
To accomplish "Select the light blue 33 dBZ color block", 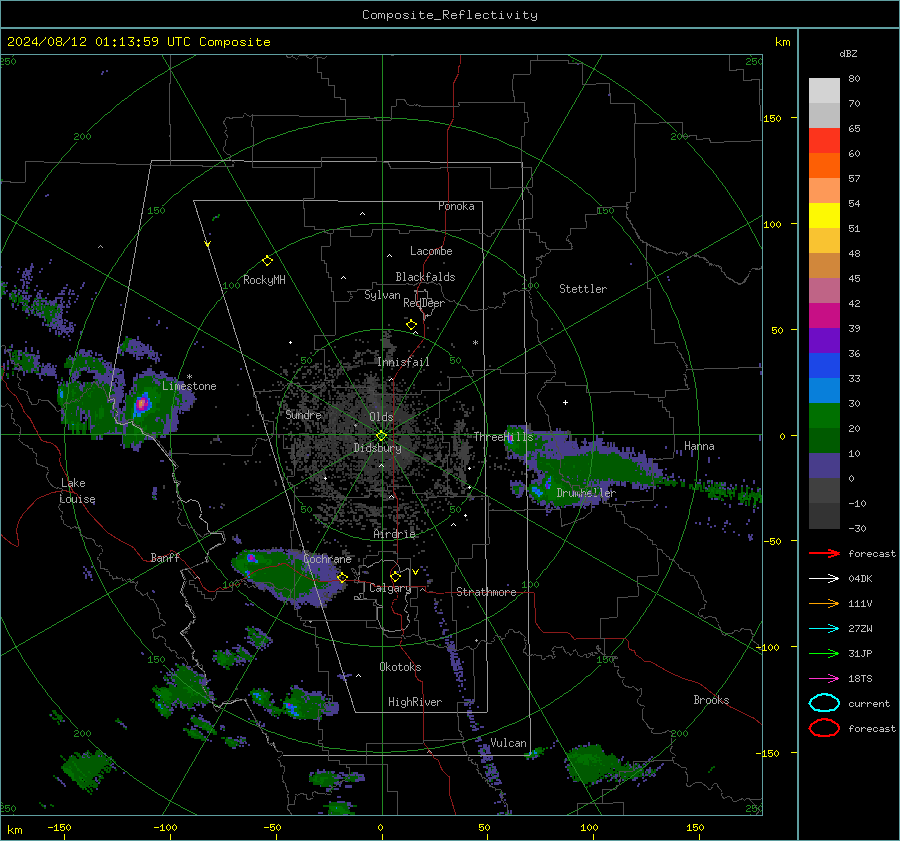I will 824,390.
